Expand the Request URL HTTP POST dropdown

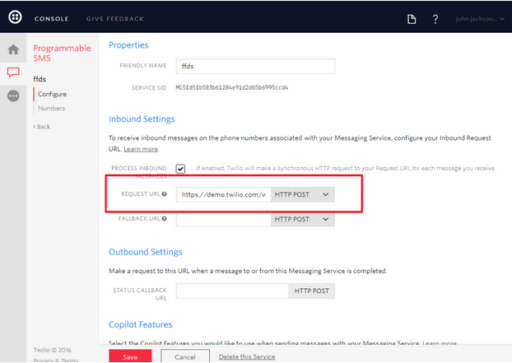pos(303,195)
